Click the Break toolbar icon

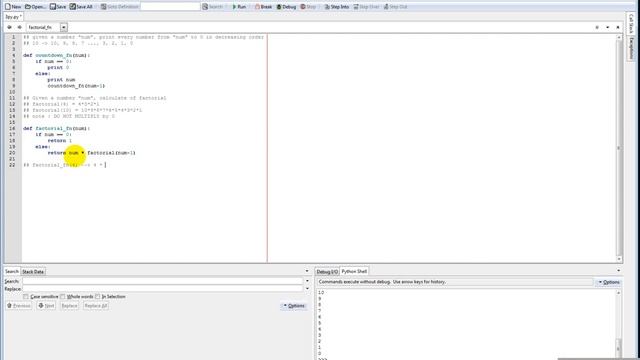(x=263, y=7)
